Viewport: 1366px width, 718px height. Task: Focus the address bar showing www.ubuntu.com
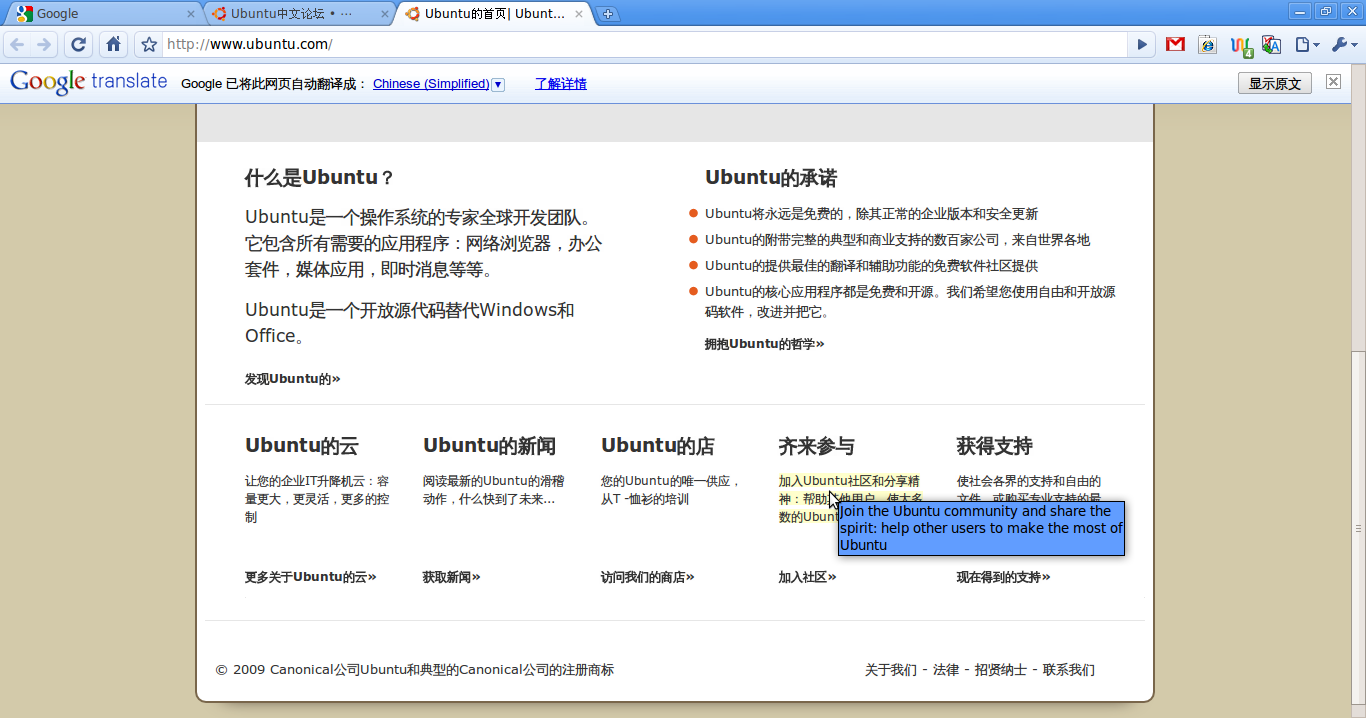644,44
